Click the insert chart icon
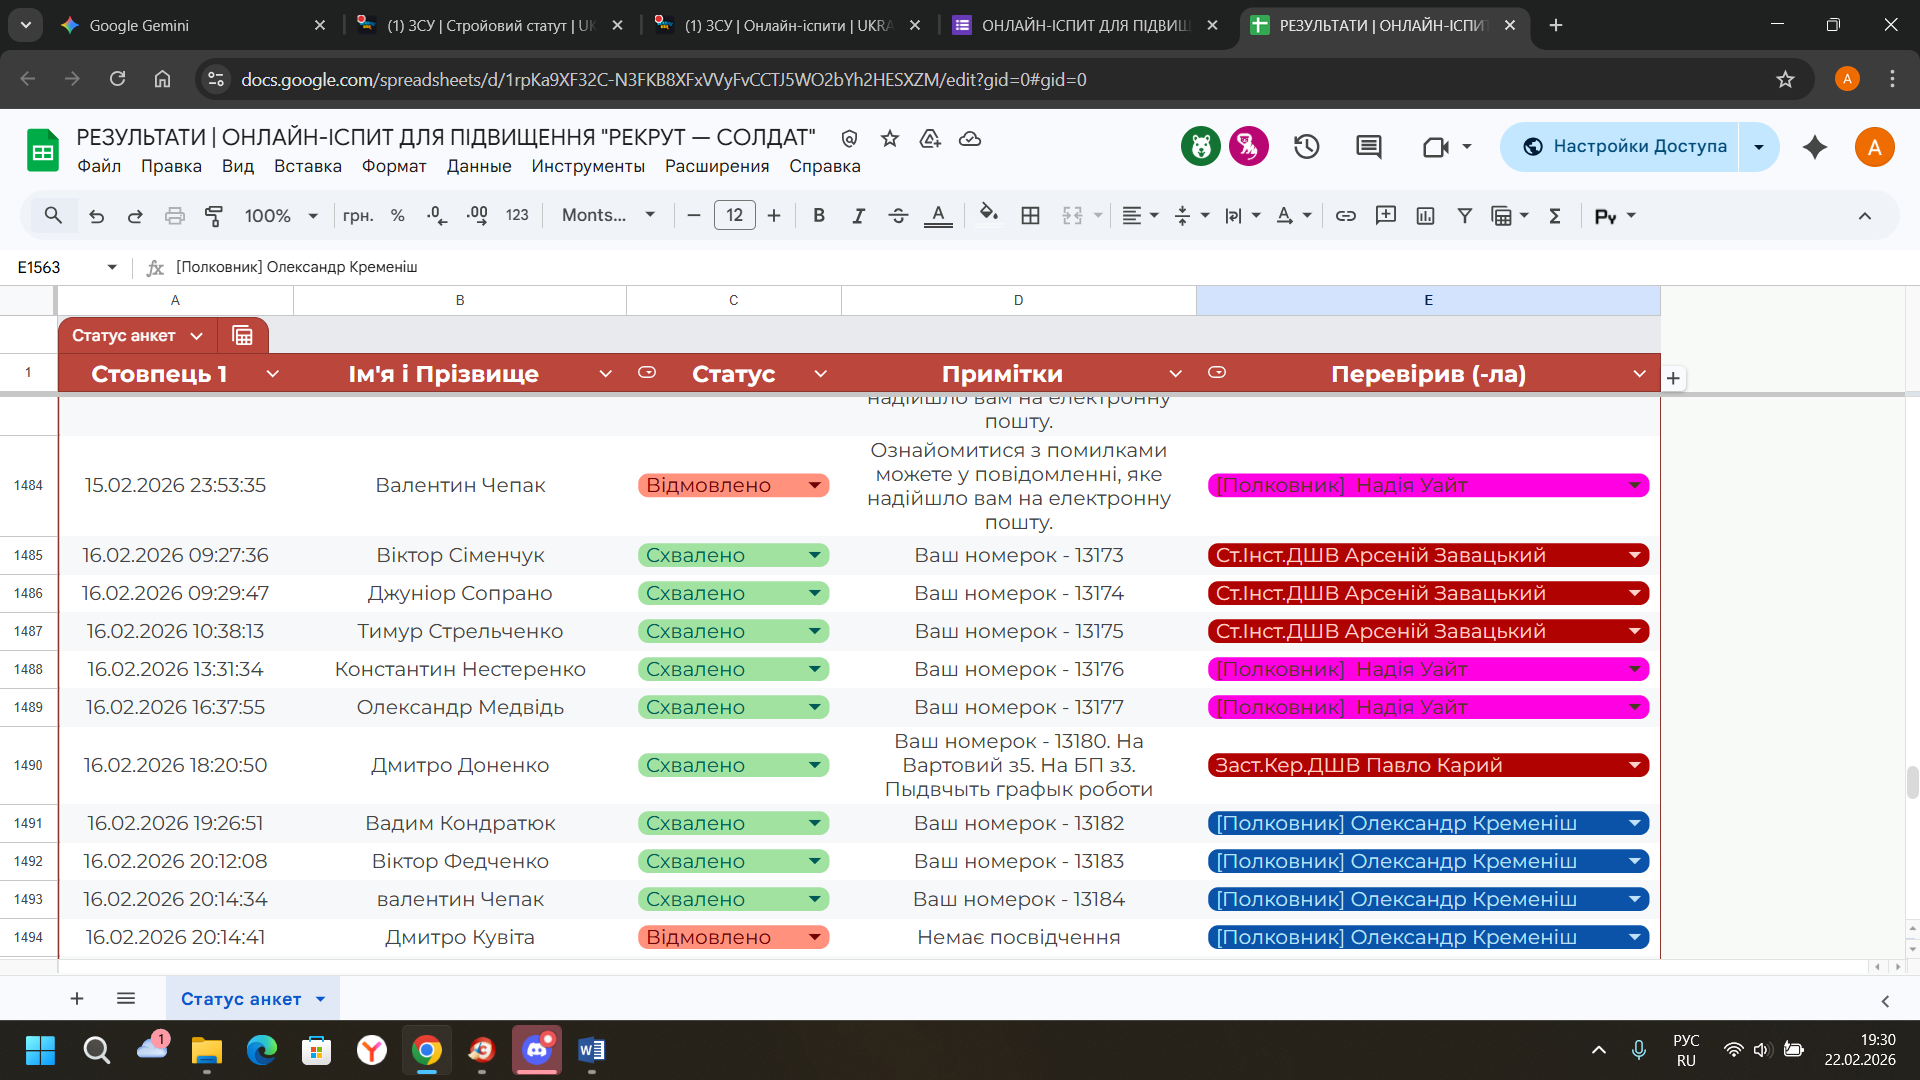 coord(1425,215)
